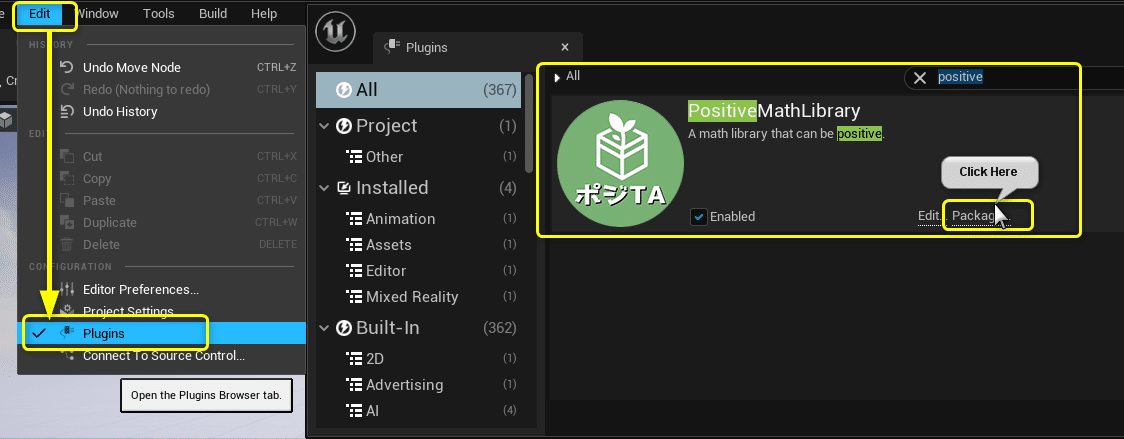The width and height of the screenshot is (1124, 439).
Task: Click Edit link for PositiveMathLibrary
Action: tap(930, 217)
